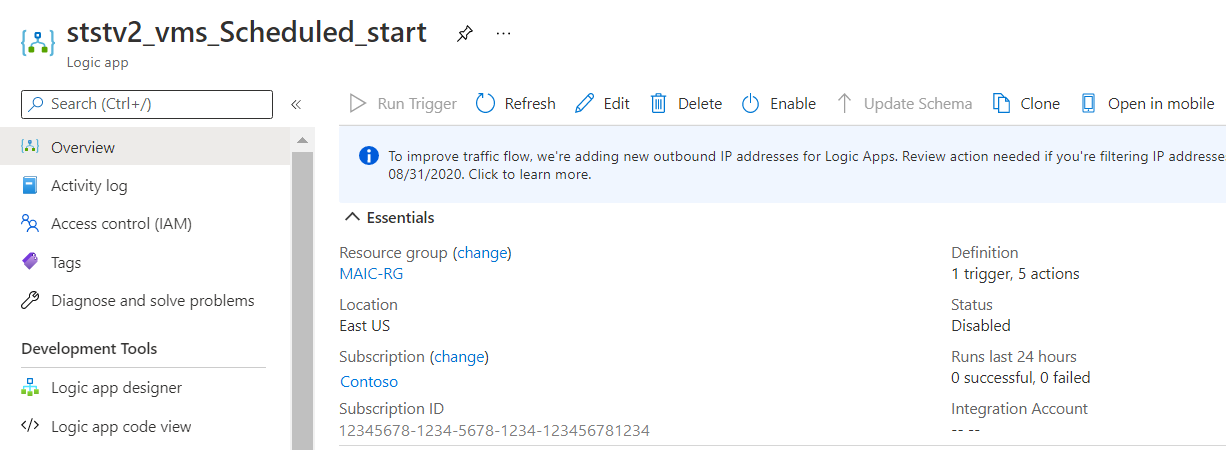The image size is (1226, 450).
Task: Click the Edit pencil icon
Action: click(584, 104)
